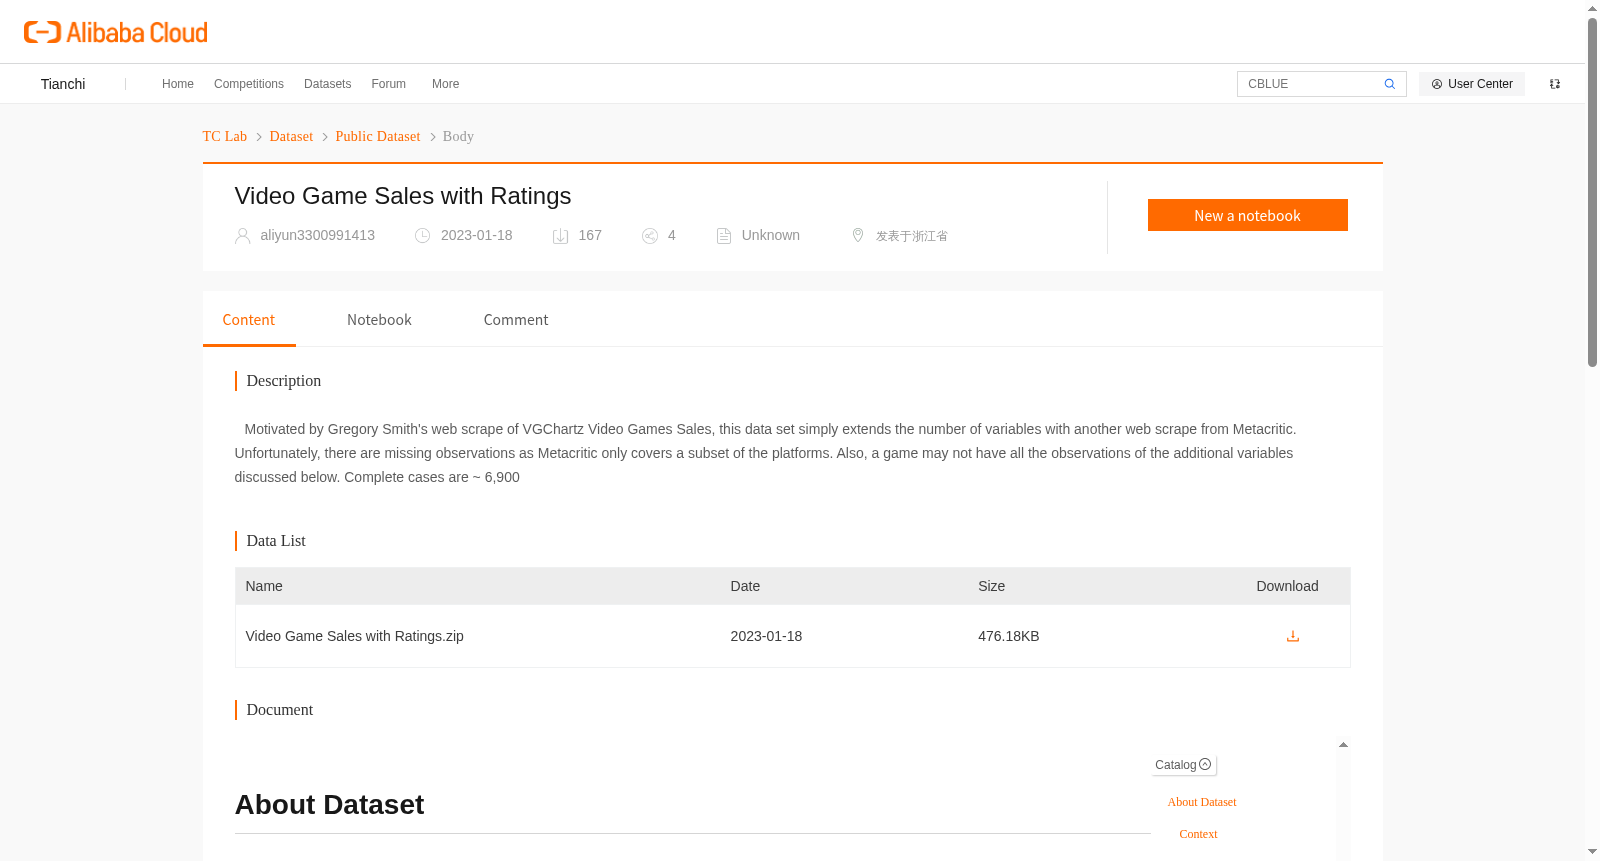Viewport: 1600px width, 861px height.
Task: Open the Home menu item
Action: [x=178, y=84]
